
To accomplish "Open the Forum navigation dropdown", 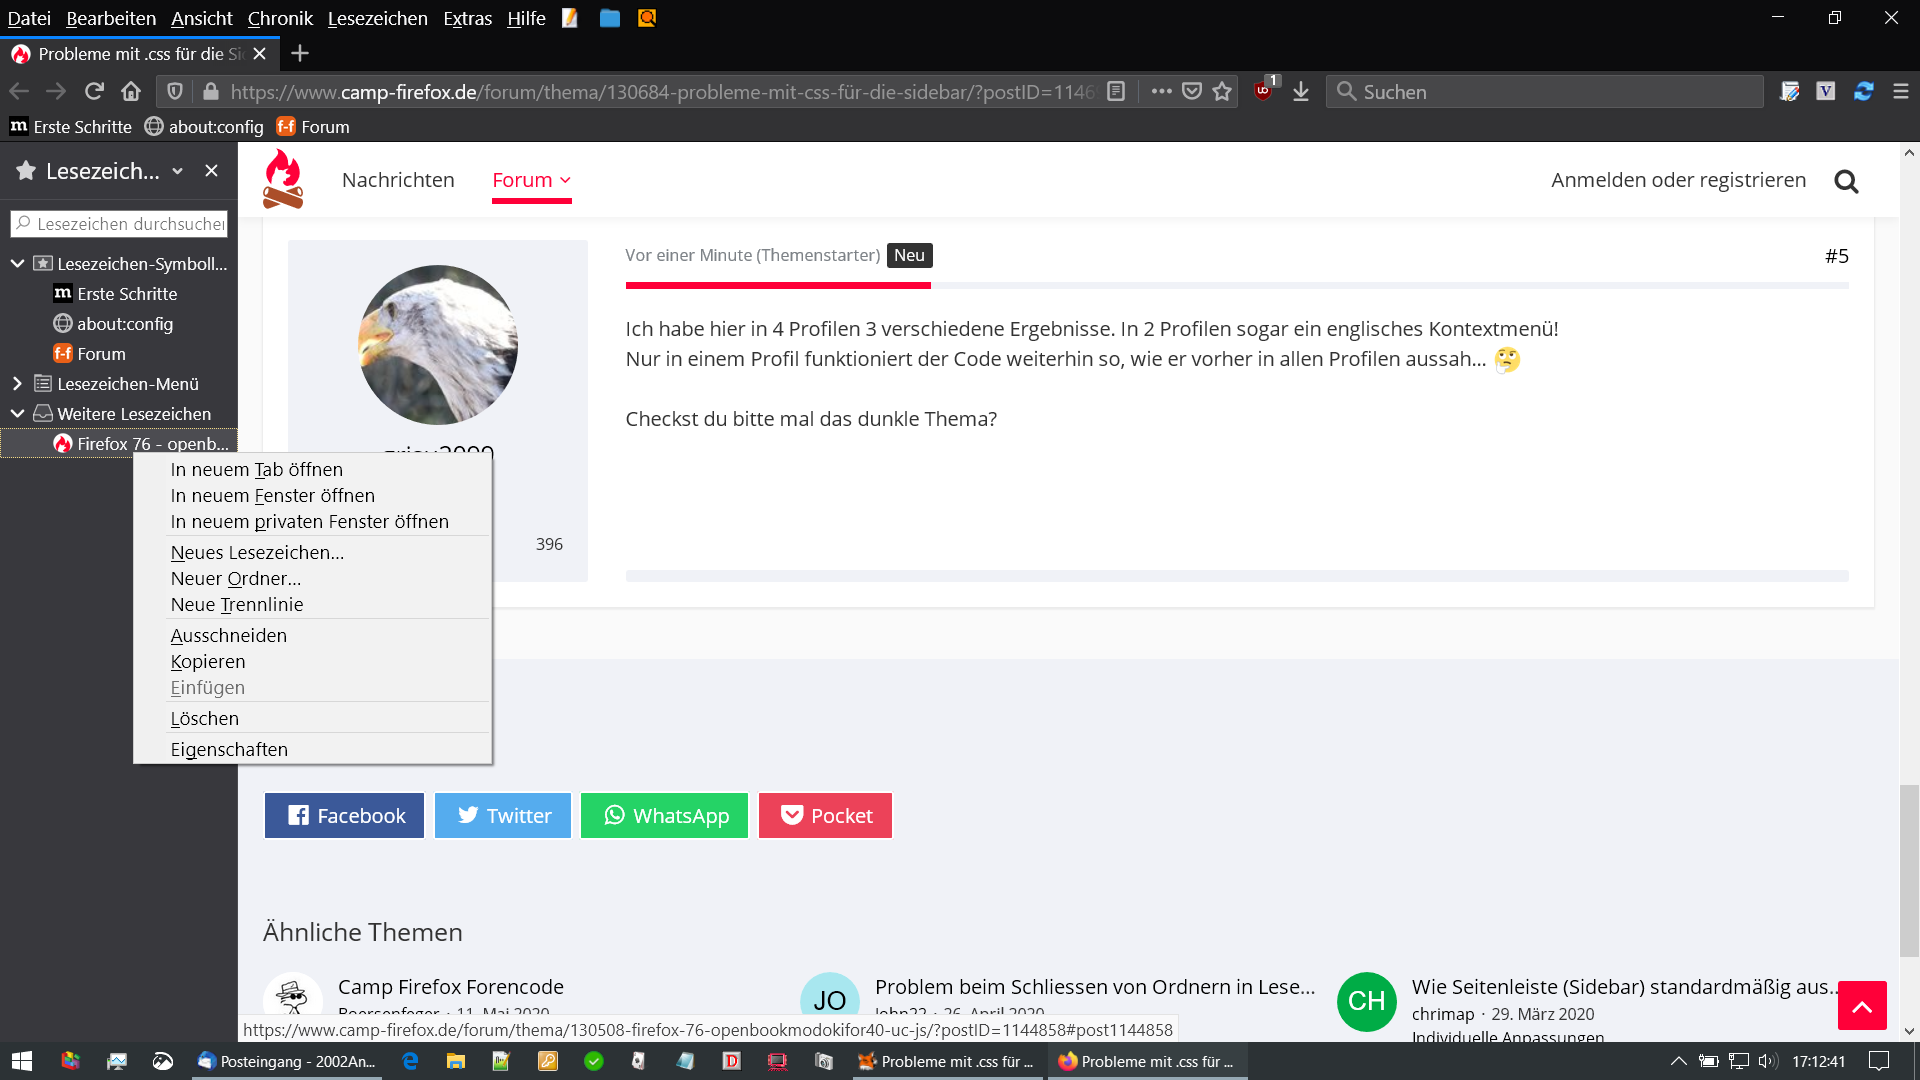I will pos(531,180).
